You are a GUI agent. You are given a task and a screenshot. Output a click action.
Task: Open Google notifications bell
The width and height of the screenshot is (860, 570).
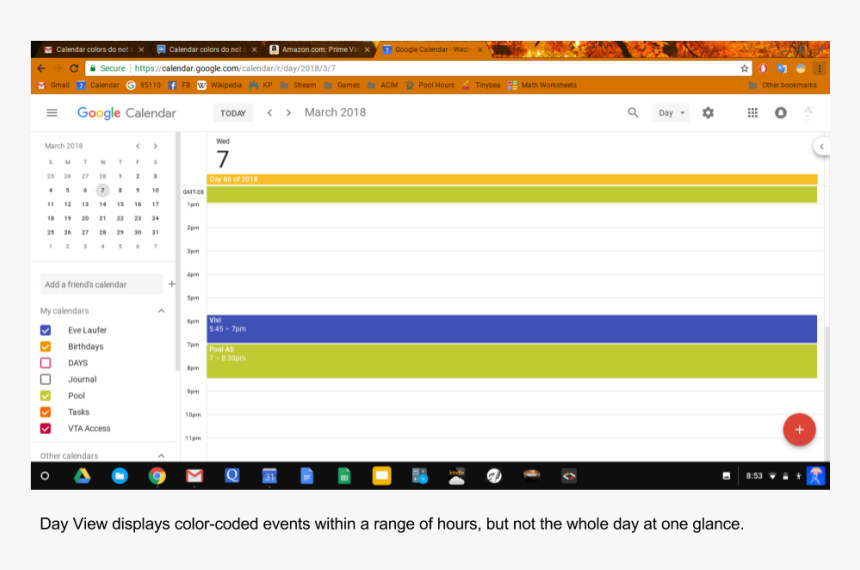(780, 112)
